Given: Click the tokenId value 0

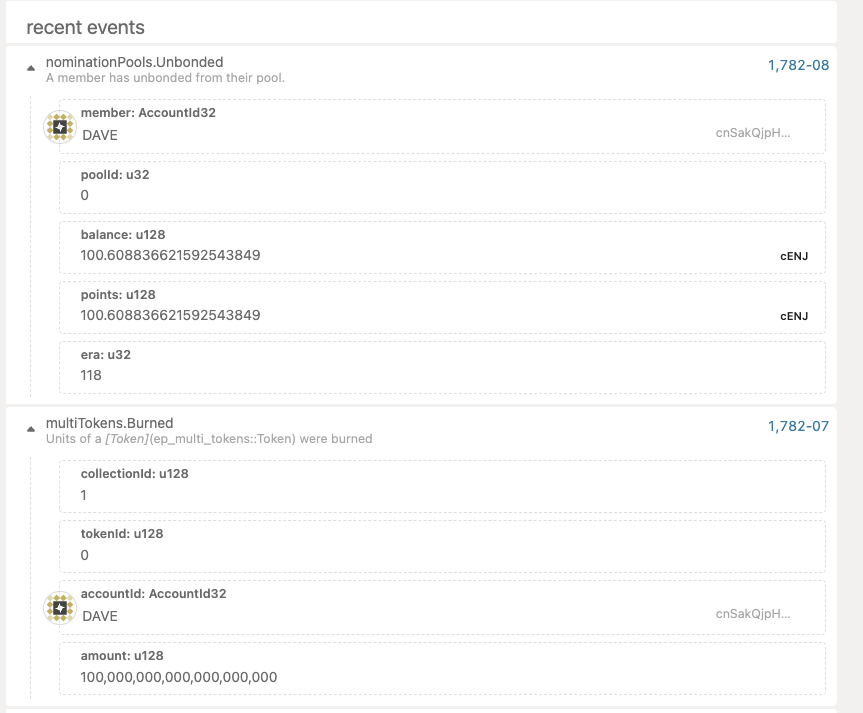Looking at the screenshot, I should coord(84,555).
